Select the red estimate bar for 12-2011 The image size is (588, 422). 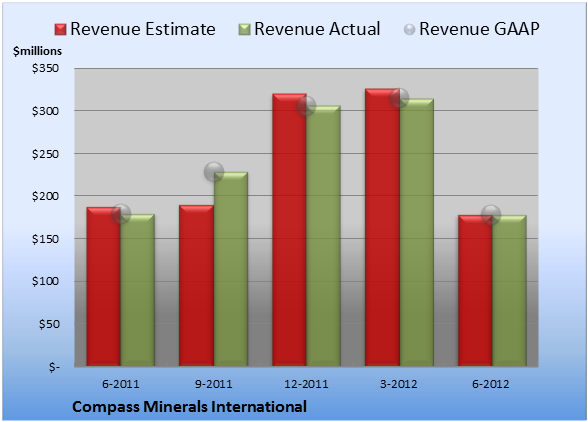point(289,230)
